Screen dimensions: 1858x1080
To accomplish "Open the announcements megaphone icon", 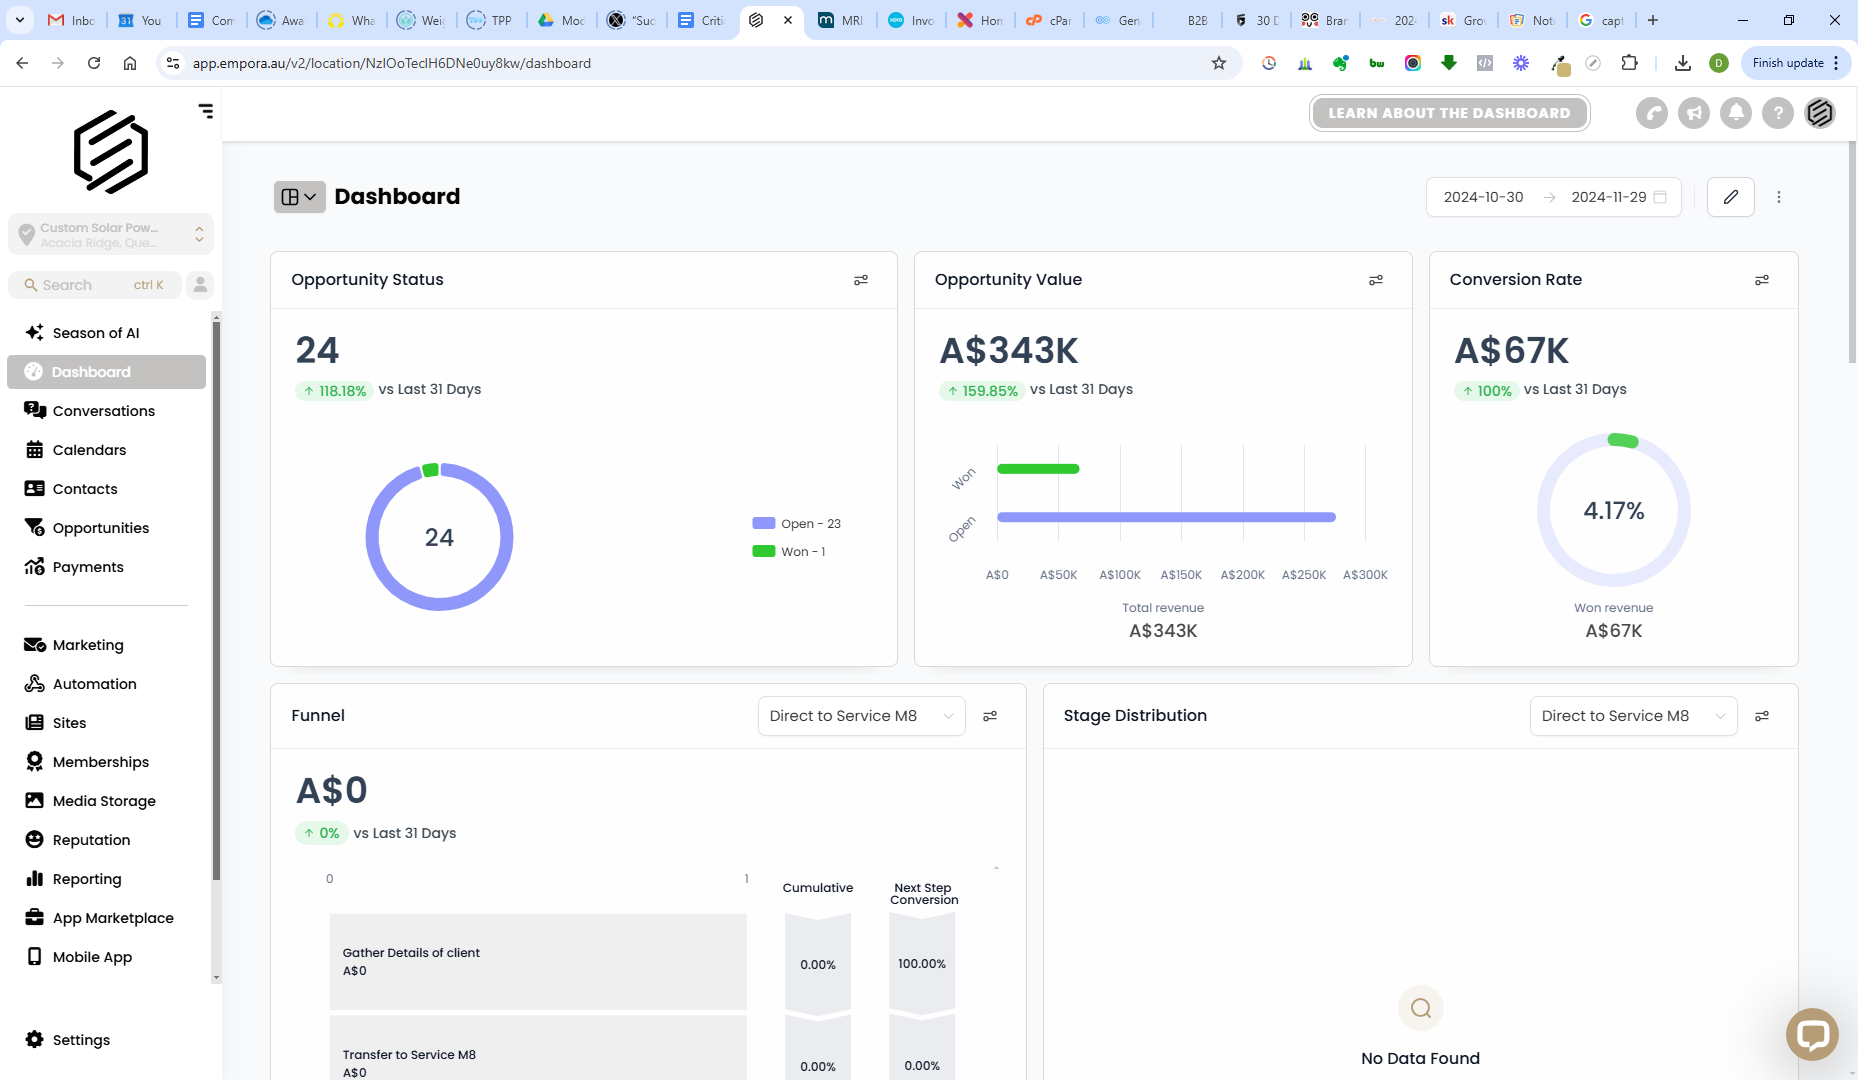I will point(1693,113).
